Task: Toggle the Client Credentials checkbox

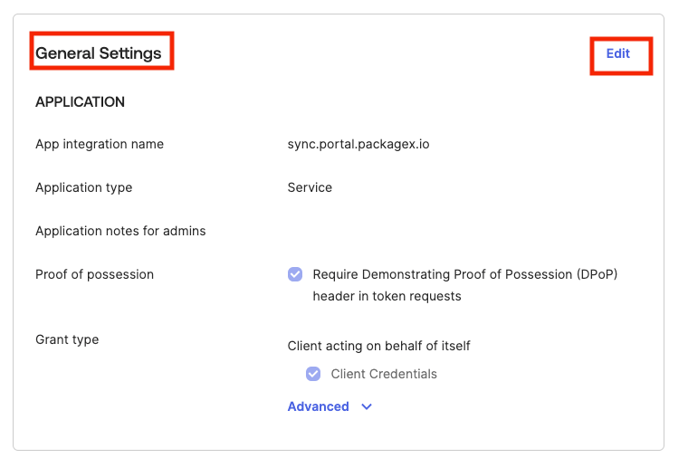Action: (313, 374)
